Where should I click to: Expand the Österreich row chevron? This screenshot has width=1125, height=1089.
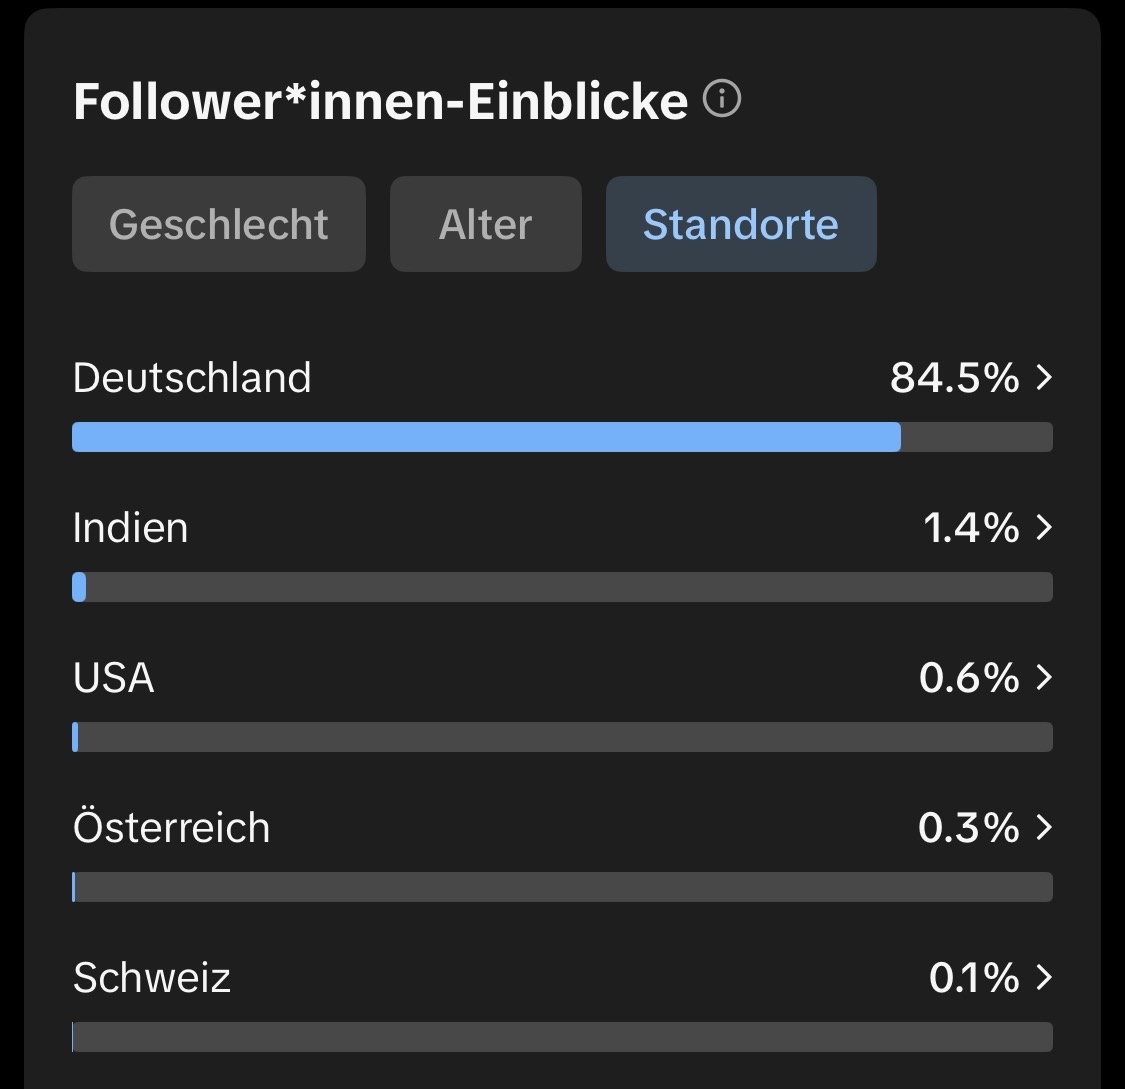coord(1044,827)
